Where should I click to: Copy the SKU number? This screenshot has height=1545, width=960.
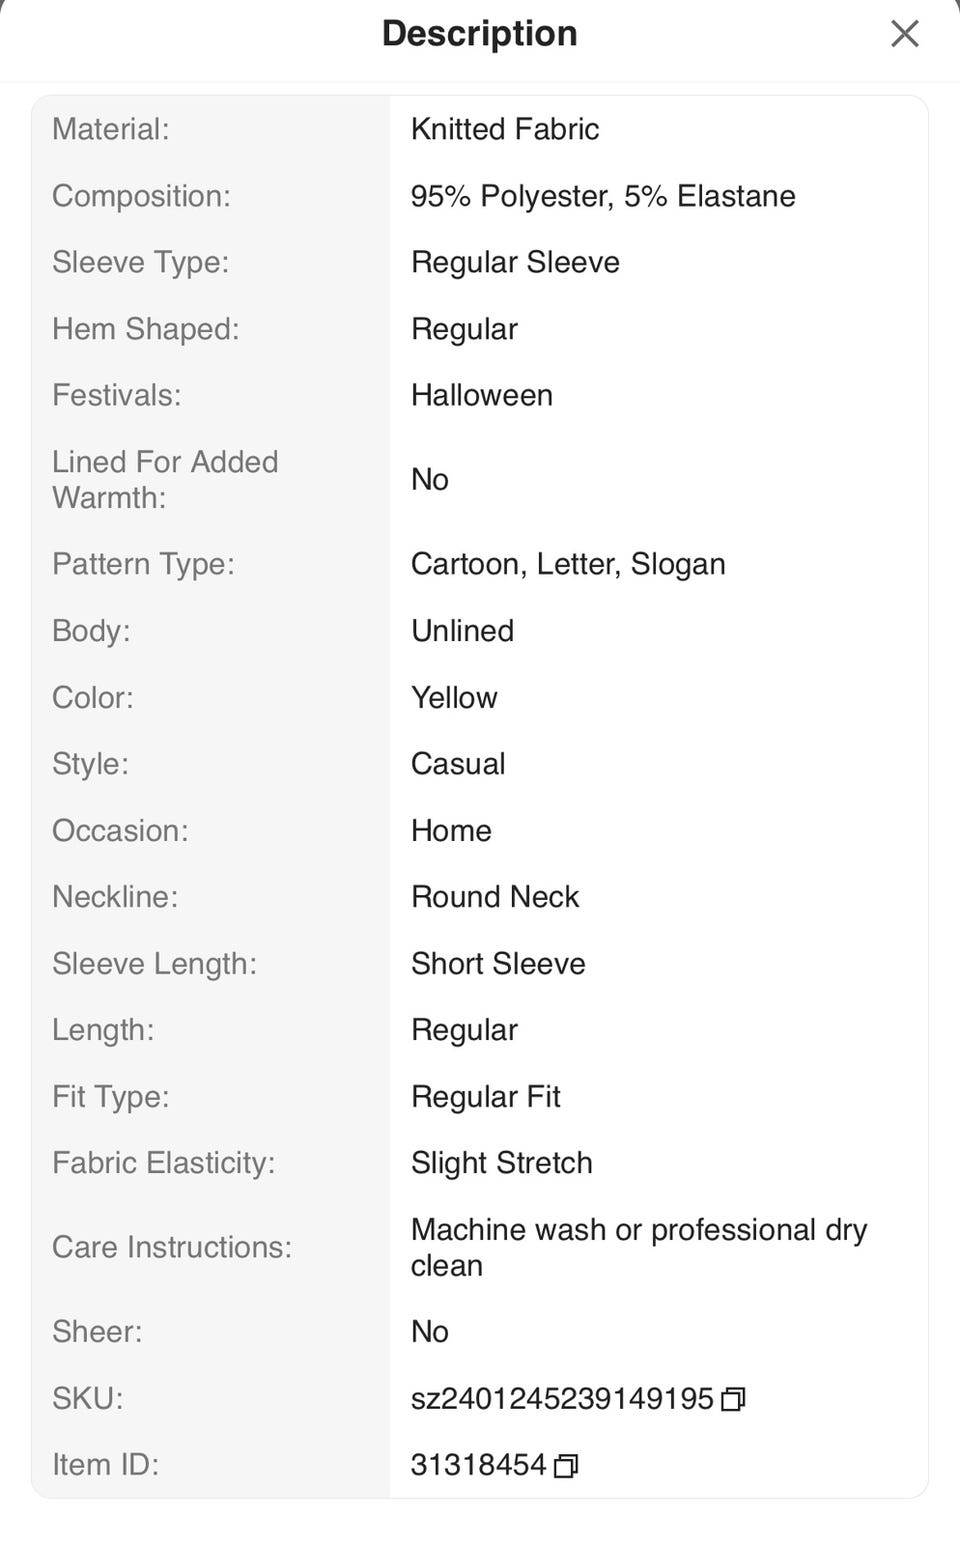(733, 1399)
